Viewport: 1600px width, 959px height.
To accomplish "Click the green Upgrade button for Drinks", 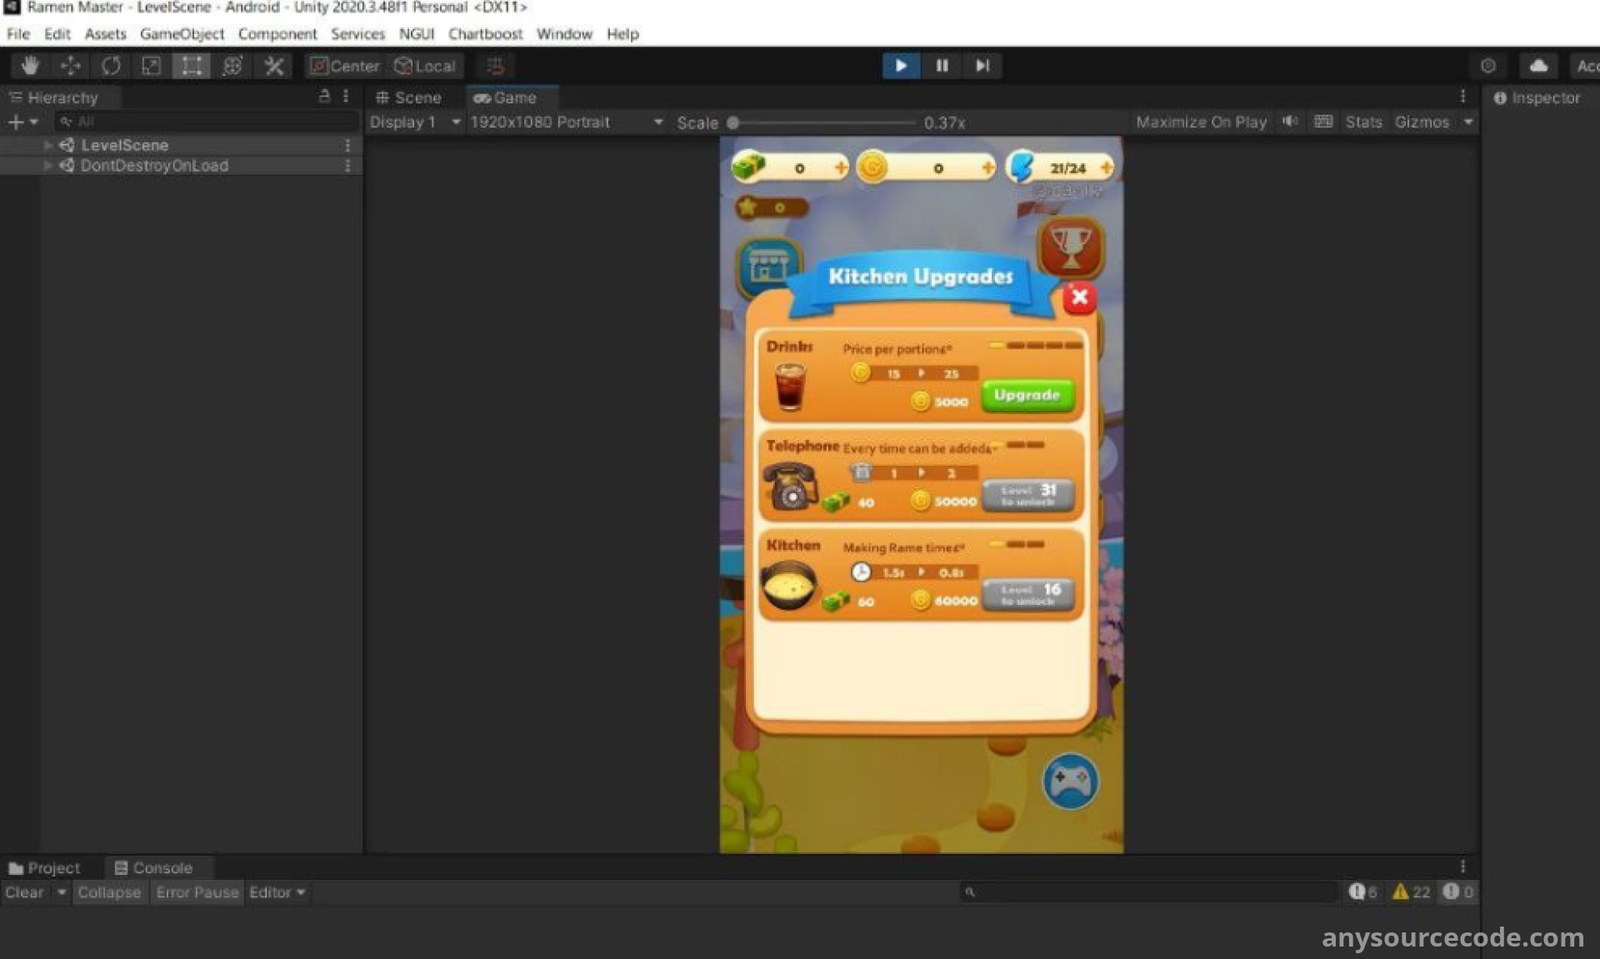I will 1026,395.
